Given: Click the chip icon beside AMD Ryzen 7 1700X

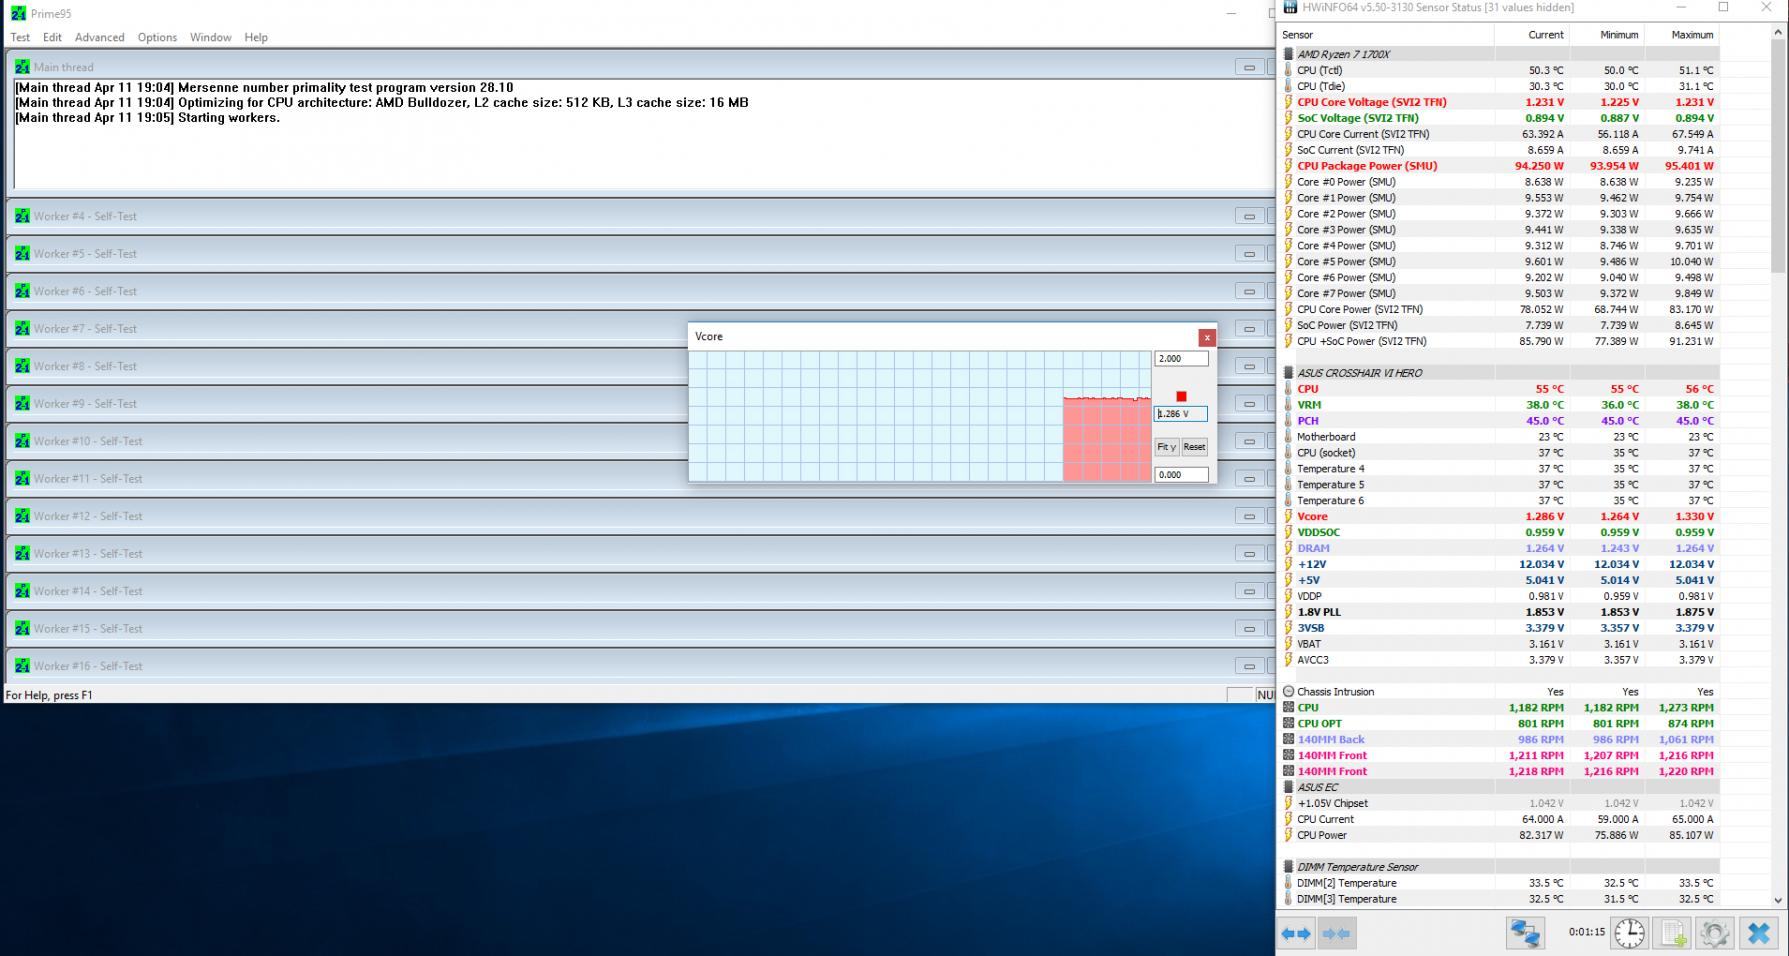Looking at the screenshot, I should 1288,54.
